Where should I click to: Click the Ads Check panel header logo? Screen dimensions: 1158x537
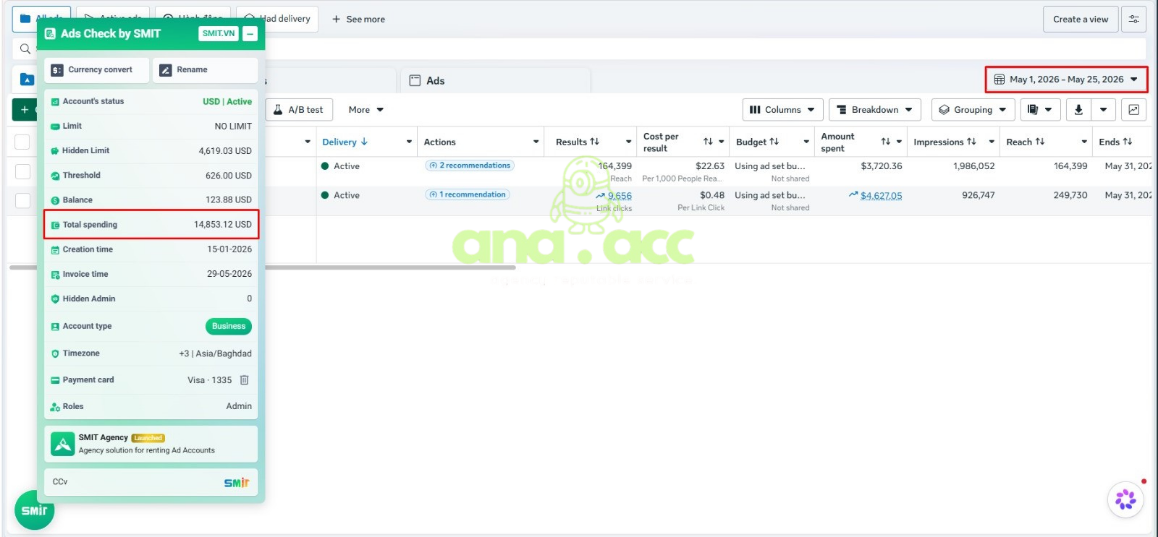tap(50, 33)
